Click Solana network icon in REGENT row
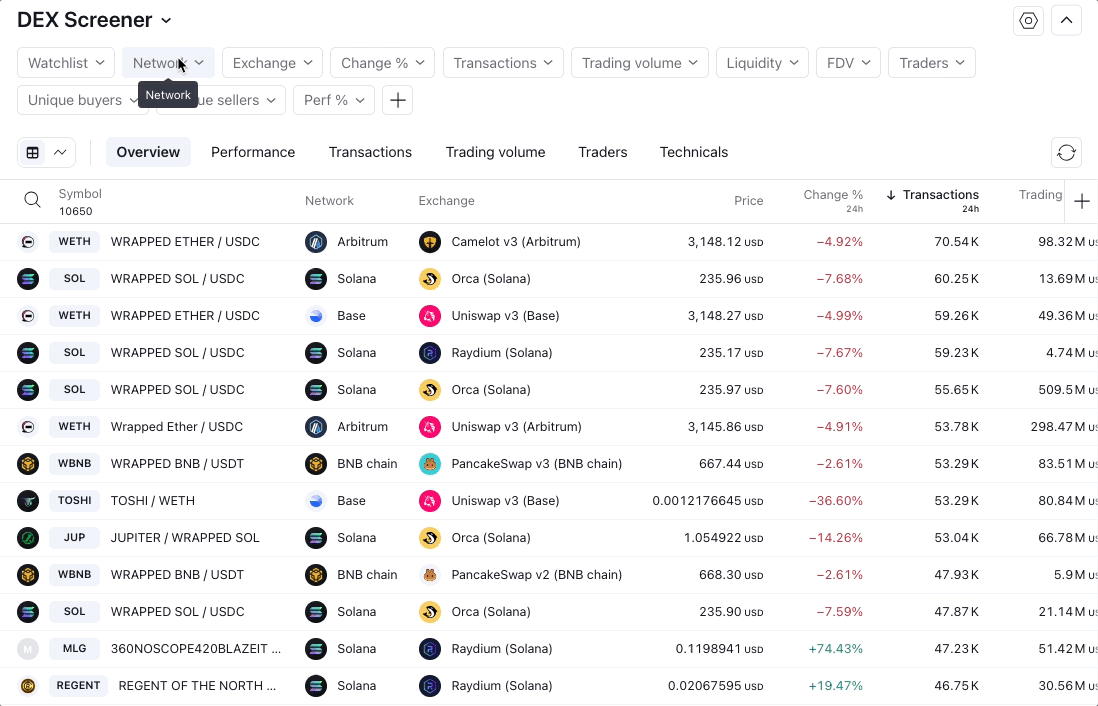The width and height of the screenshot is (1098, 706). (316, 686)
